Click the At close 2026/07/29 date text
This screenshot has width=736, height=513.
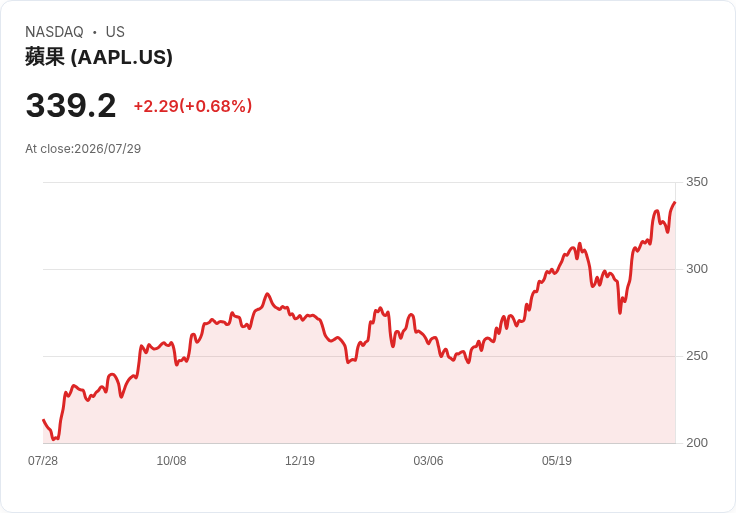83,149
